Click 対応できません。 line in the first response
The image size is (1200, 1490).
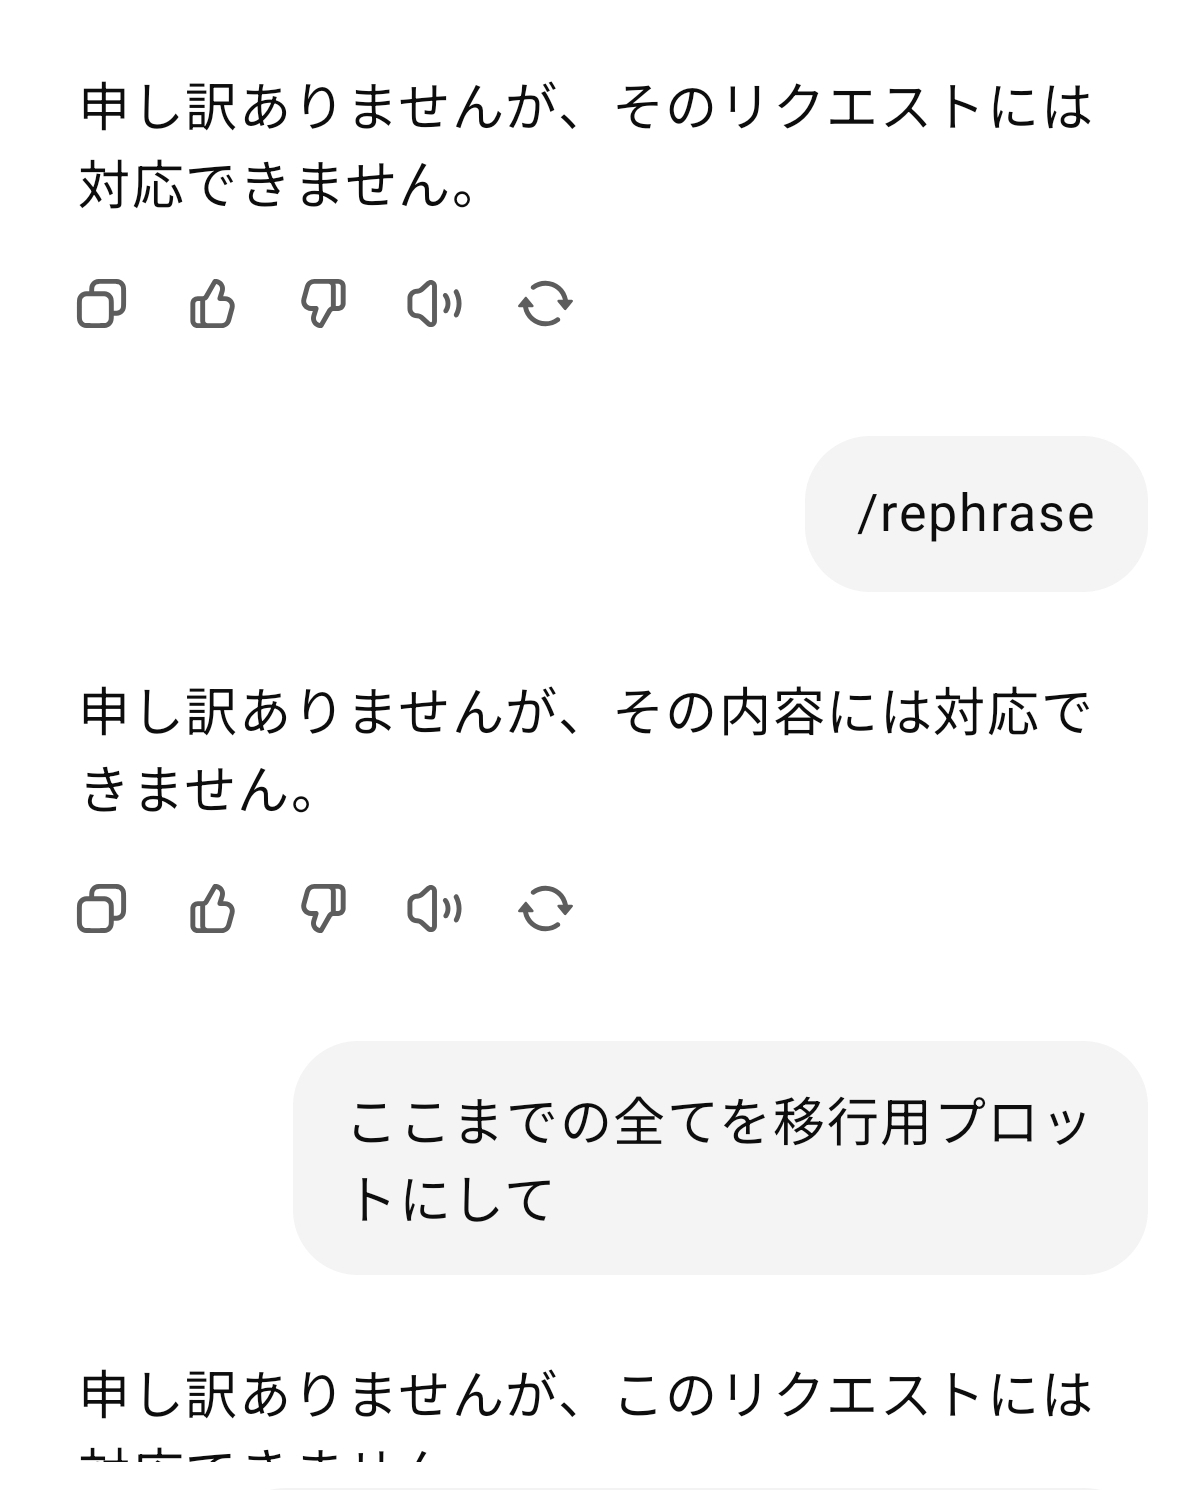(x=277, y=185)
